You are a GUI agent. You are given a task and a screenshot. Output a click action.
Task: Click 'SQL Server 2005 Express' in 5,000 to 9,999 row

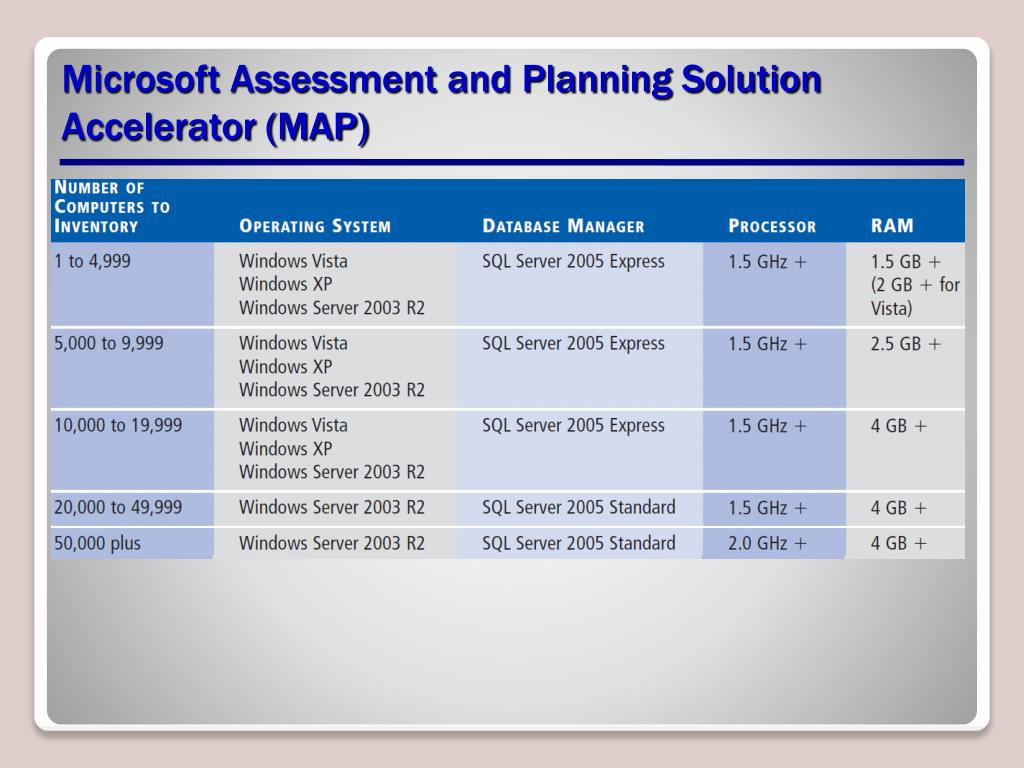(573, 344)
